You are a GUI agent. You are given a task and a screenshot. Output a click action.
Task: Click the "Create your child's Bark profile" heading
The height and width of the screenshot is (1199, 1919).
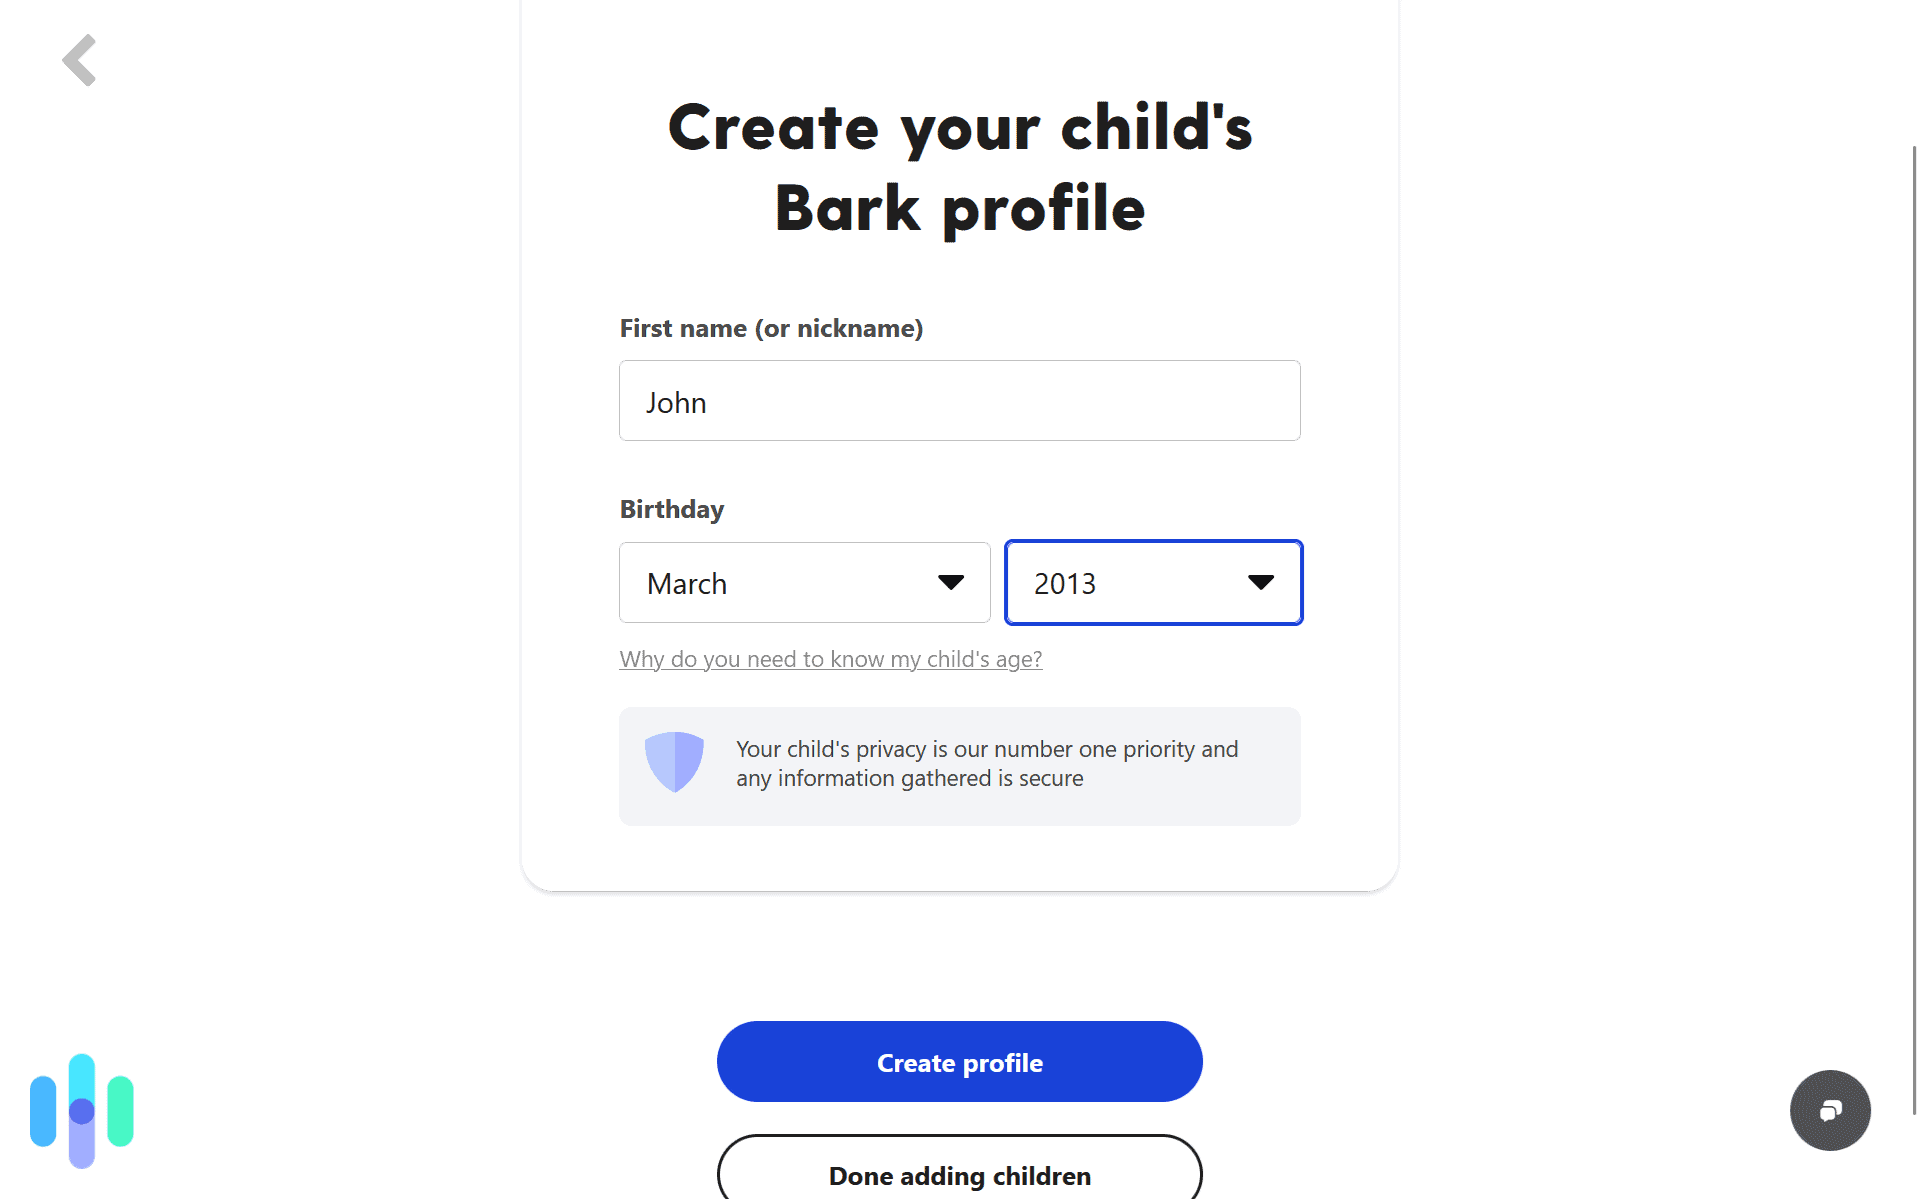[959, 168]
